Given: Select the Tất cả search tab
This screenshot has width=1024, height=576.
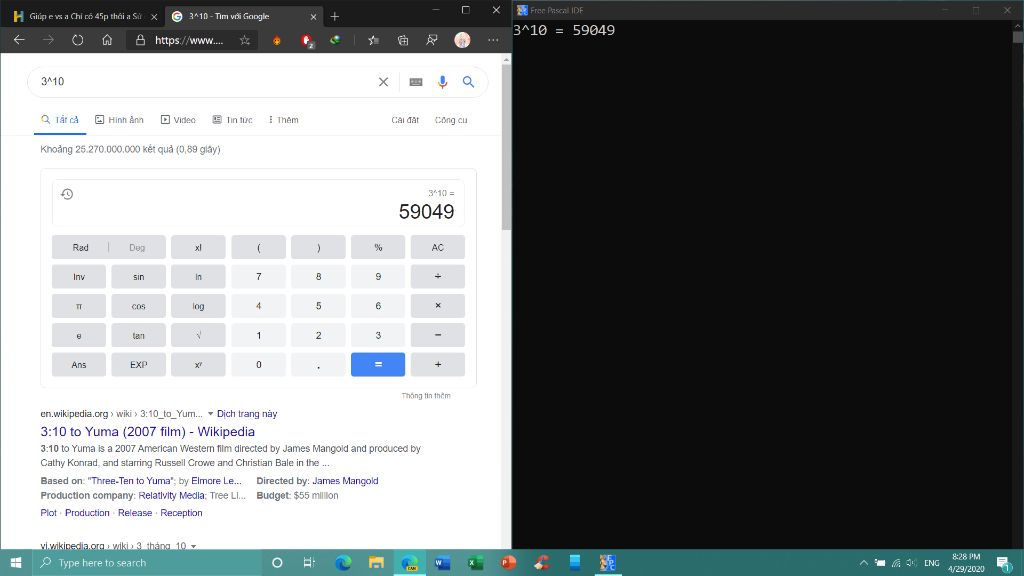Looking at the screenshot, I should [x=59, y=120].
